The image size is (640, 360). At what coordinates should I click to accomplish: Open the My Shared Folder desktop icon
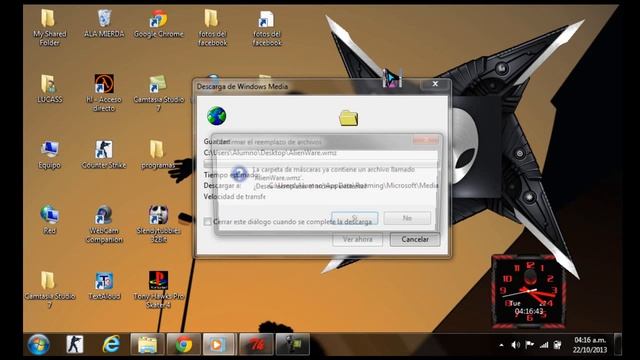[49, 28]
